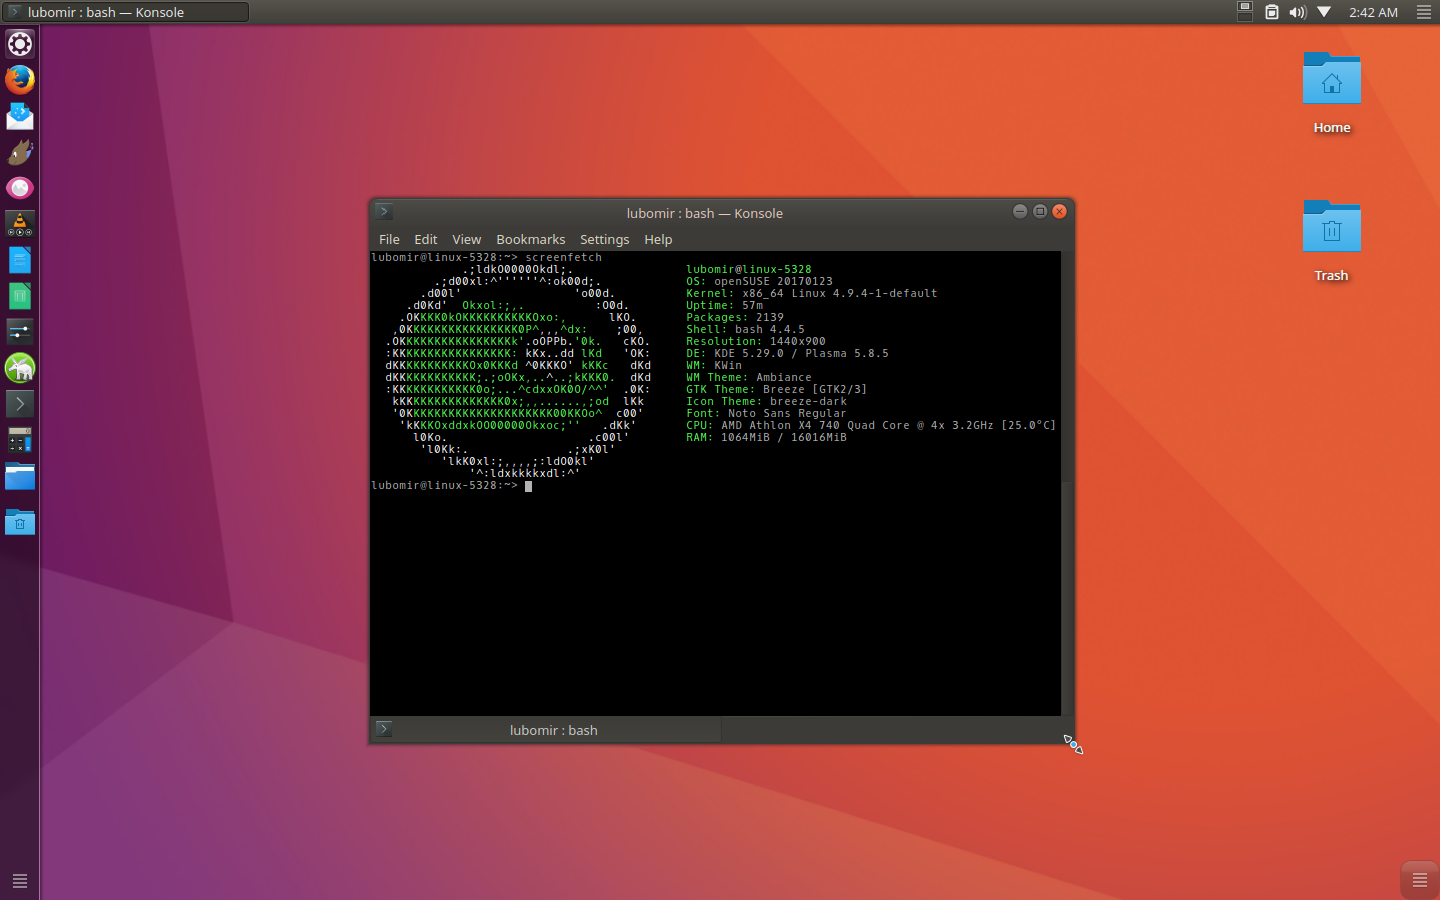
Task: Click Konsole window title bar icon
Action: pos(384,212)
